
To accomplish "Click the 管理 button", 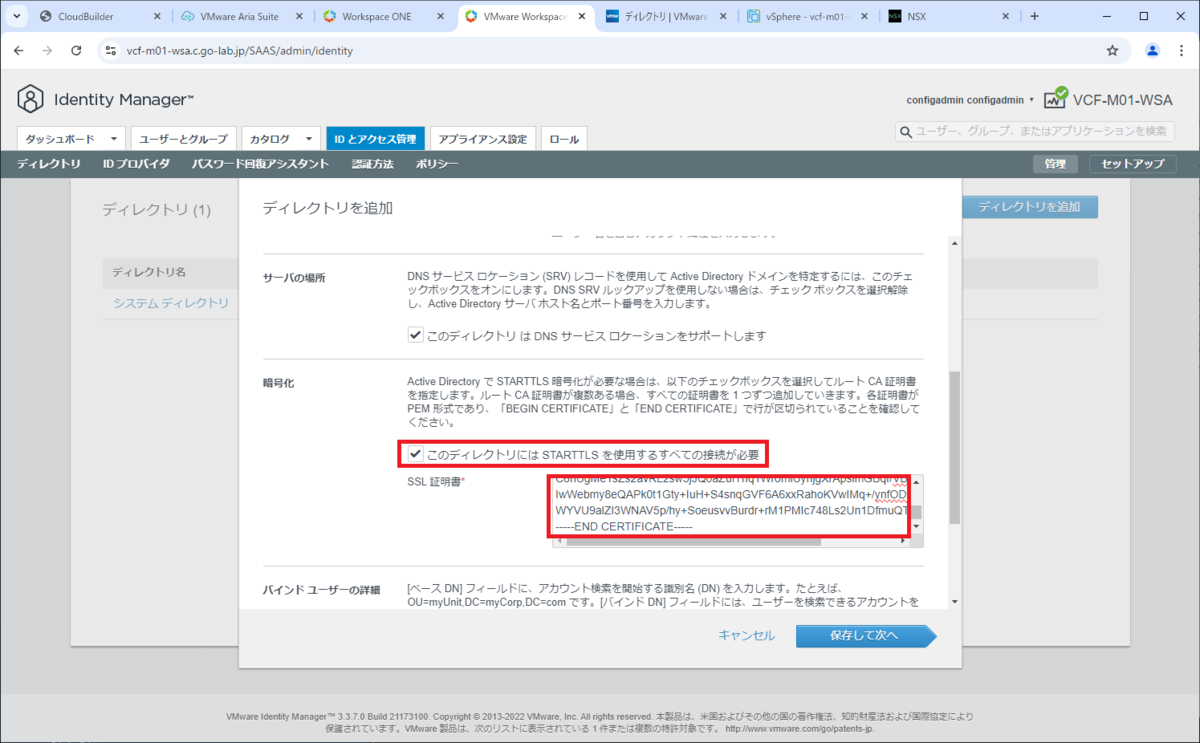I will [1055, 164].
